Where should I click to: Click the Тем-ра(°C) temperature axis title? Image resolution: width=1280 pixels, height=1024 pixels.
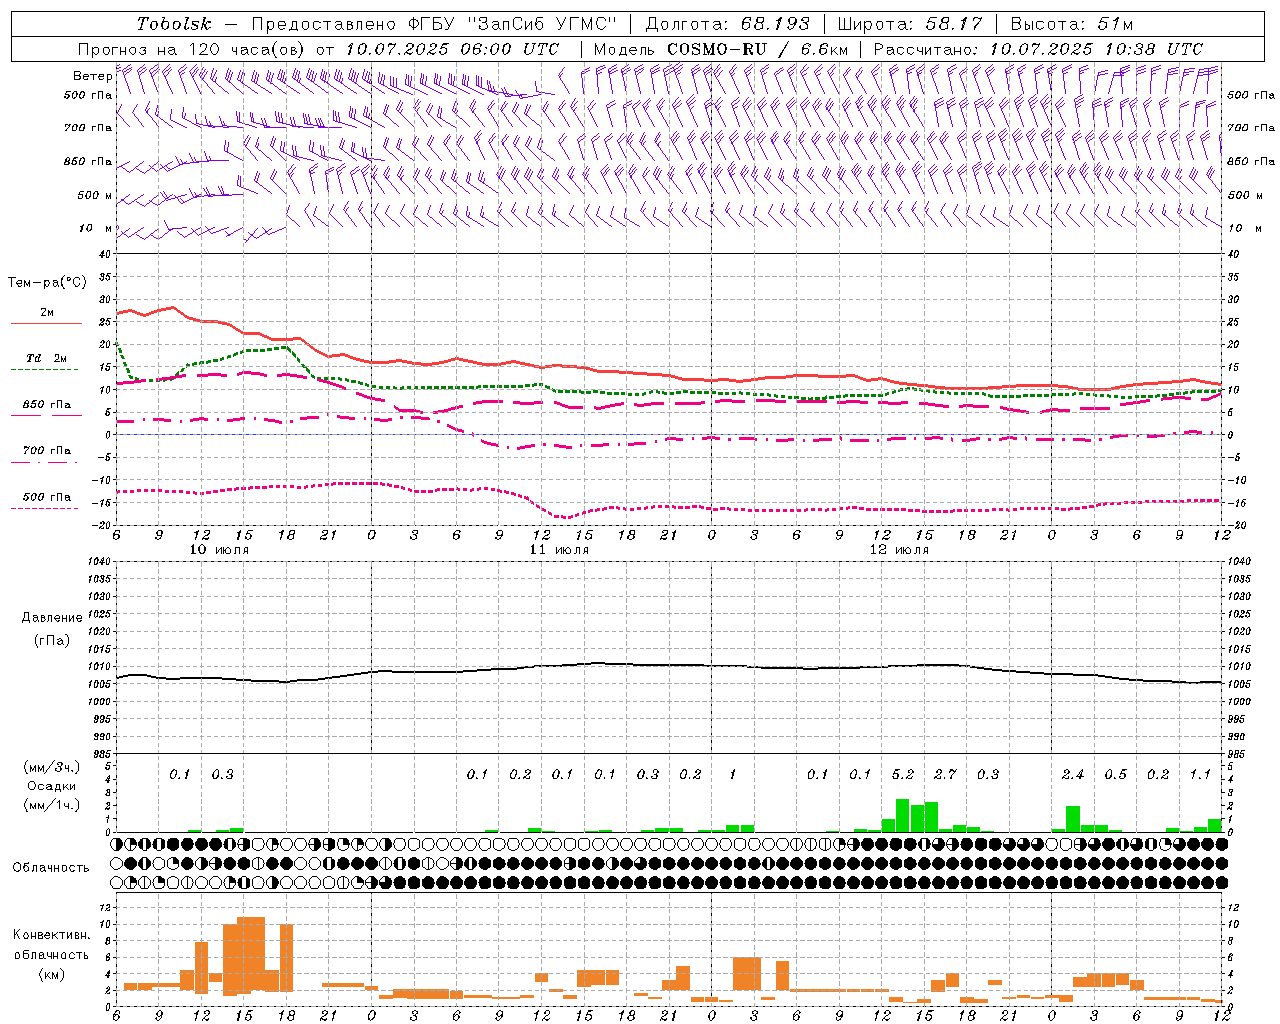pyautogui.click(x=47, y=283)
